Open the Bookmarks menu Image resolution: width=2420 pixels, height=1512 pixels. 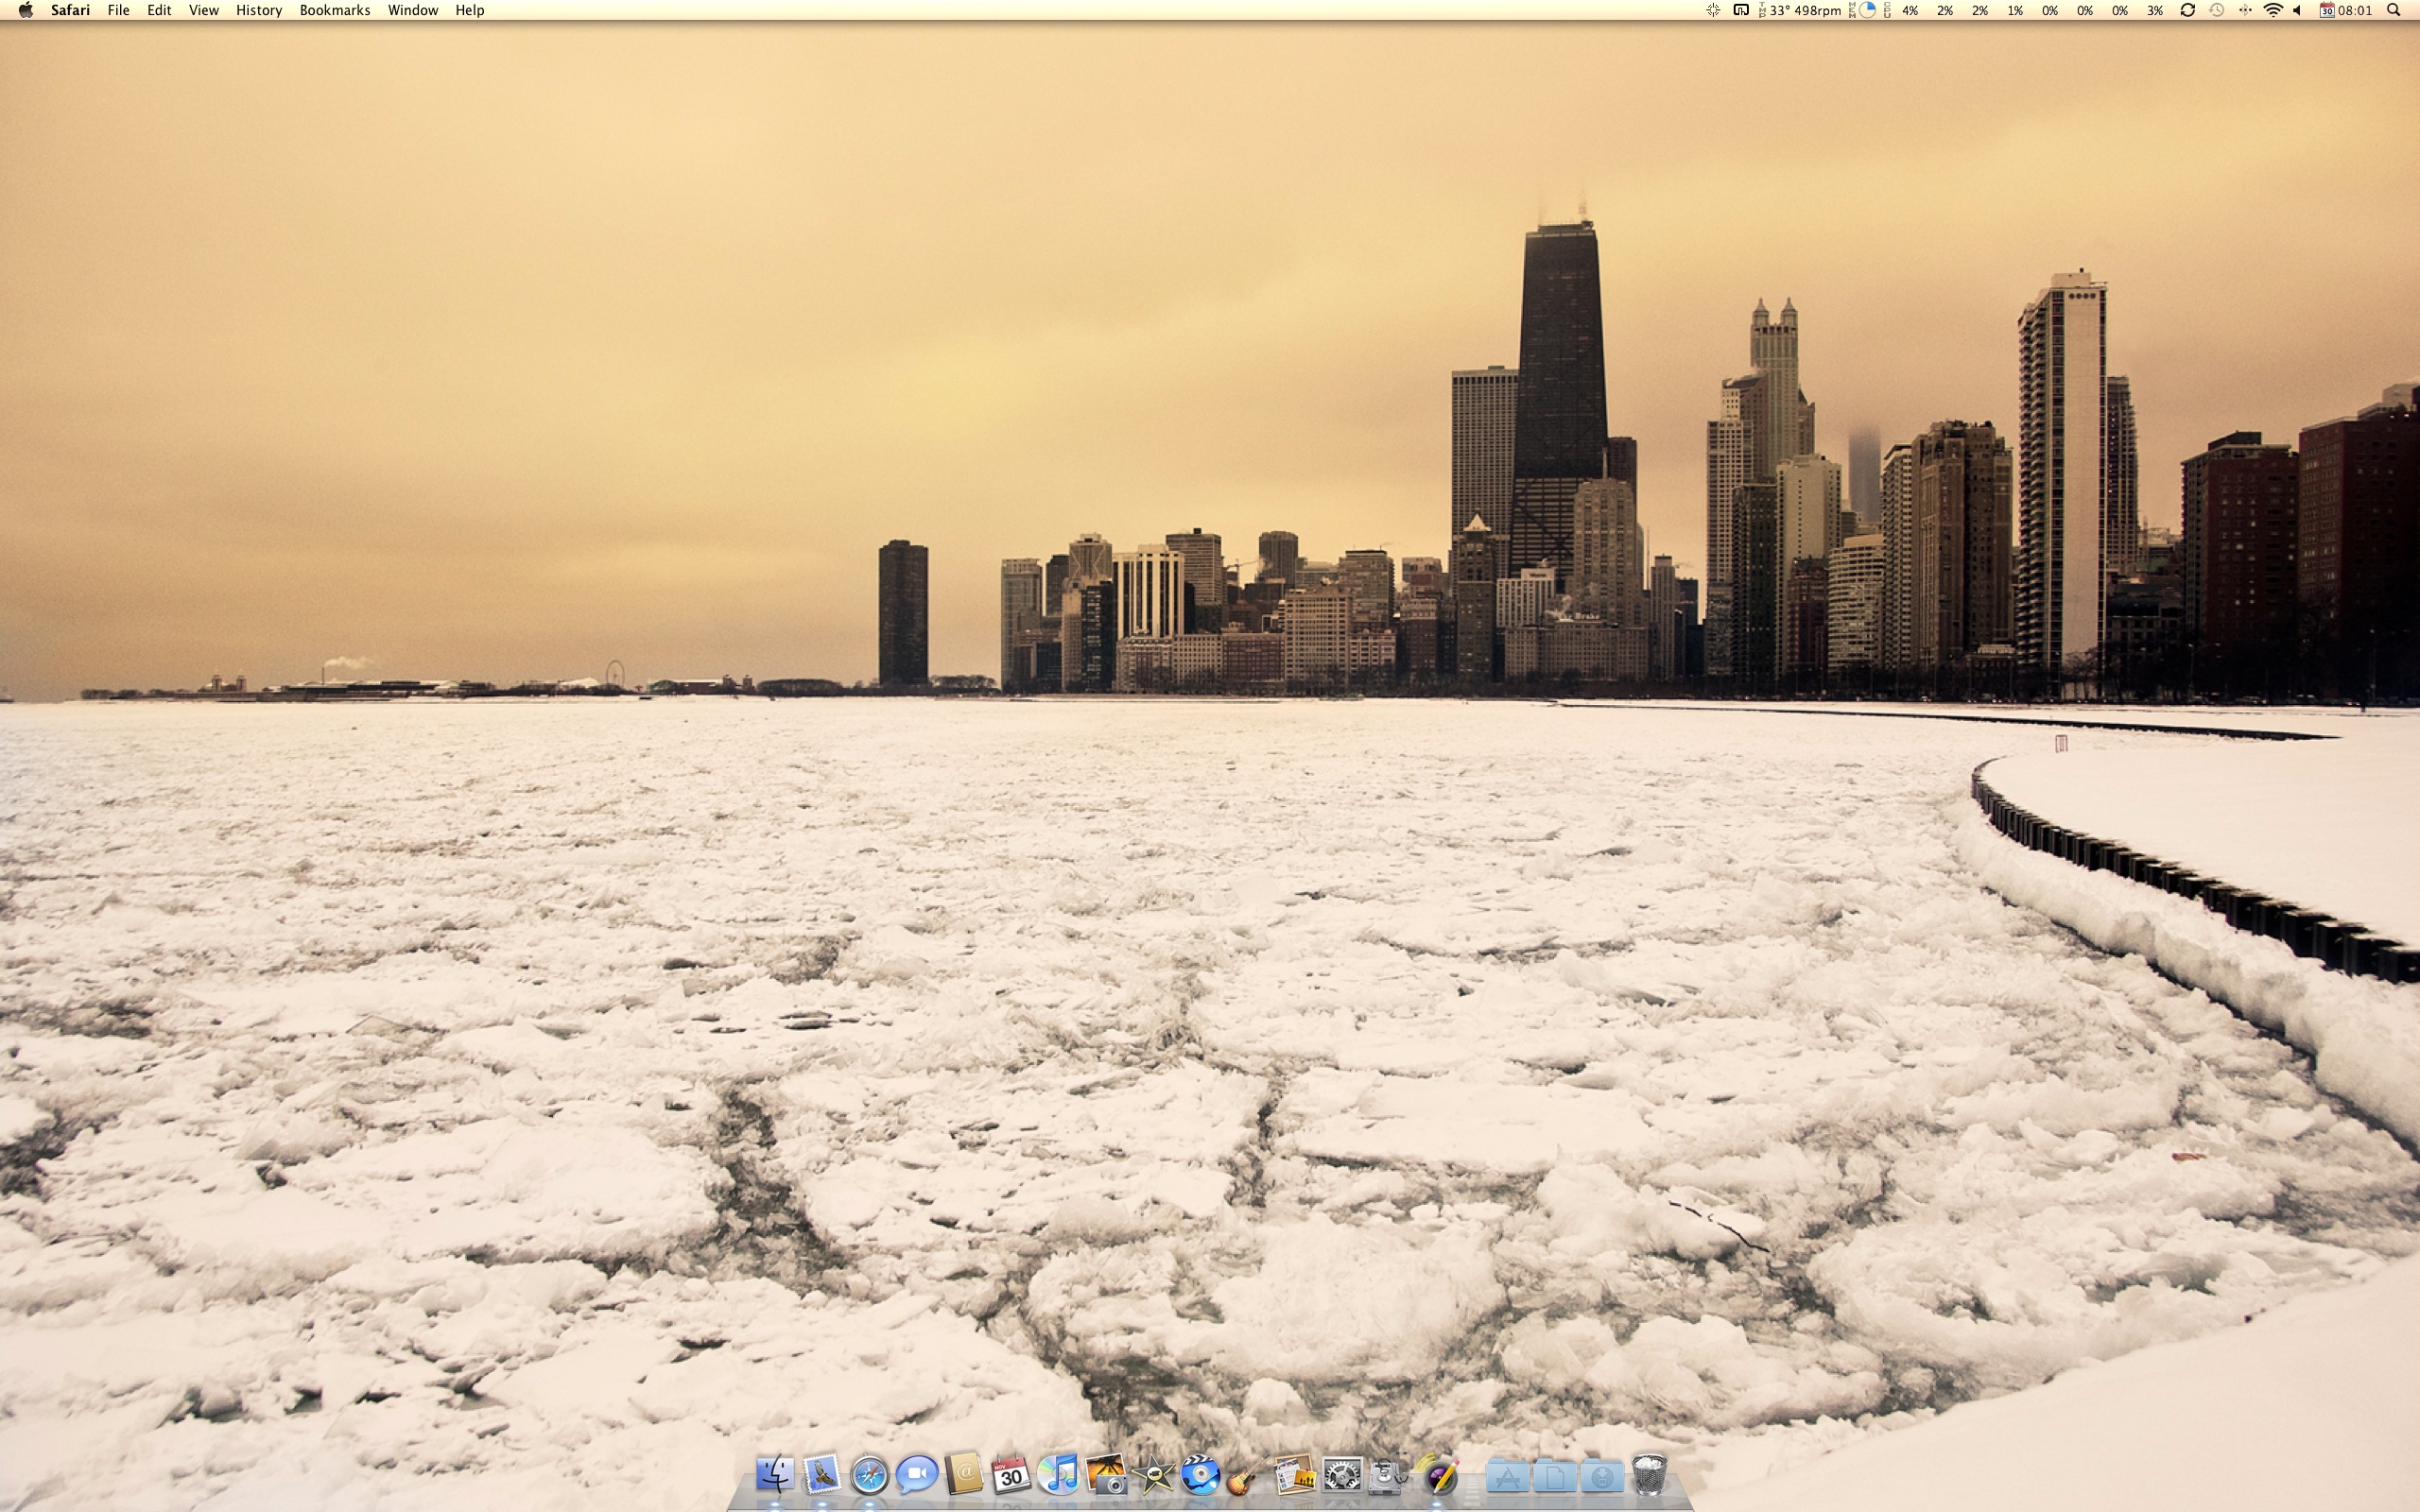click(334, 10)
